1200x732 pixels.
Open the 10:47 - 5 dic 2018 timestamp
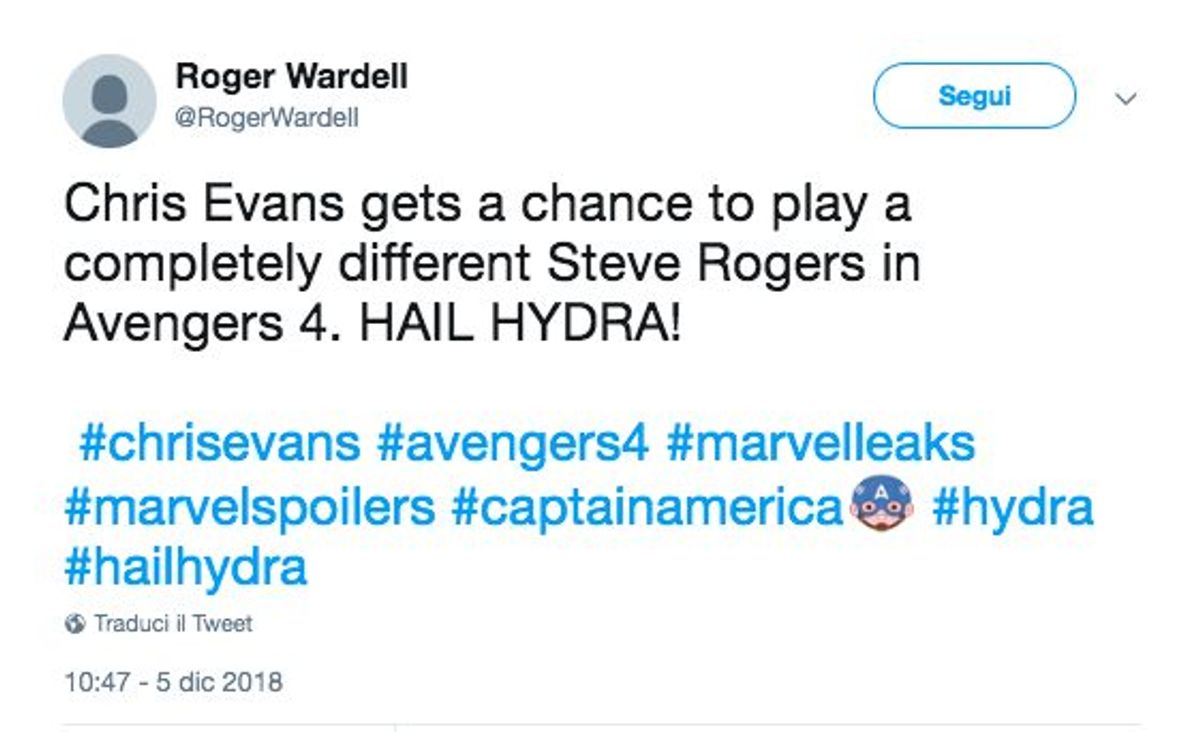tap(173, 683)
